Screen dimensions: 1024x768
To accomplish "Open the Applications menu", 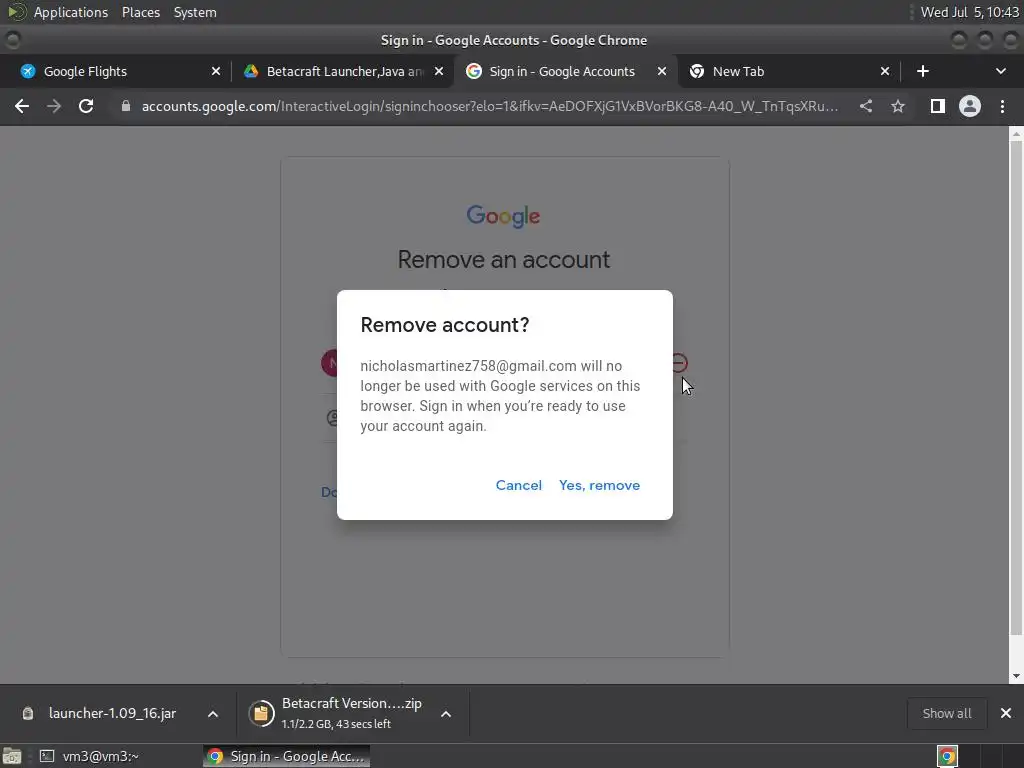I will click(x=71, y=12).
